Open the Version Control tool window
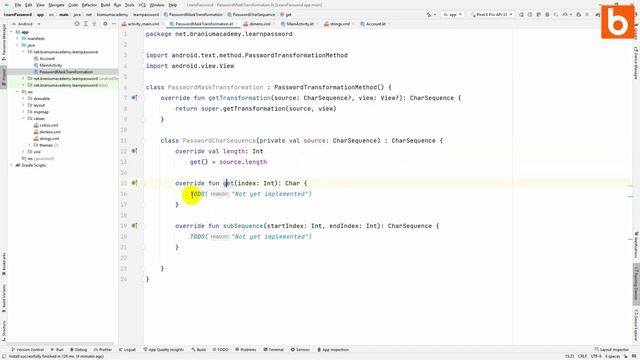640x360 pixels. click(x=27, y=350)
